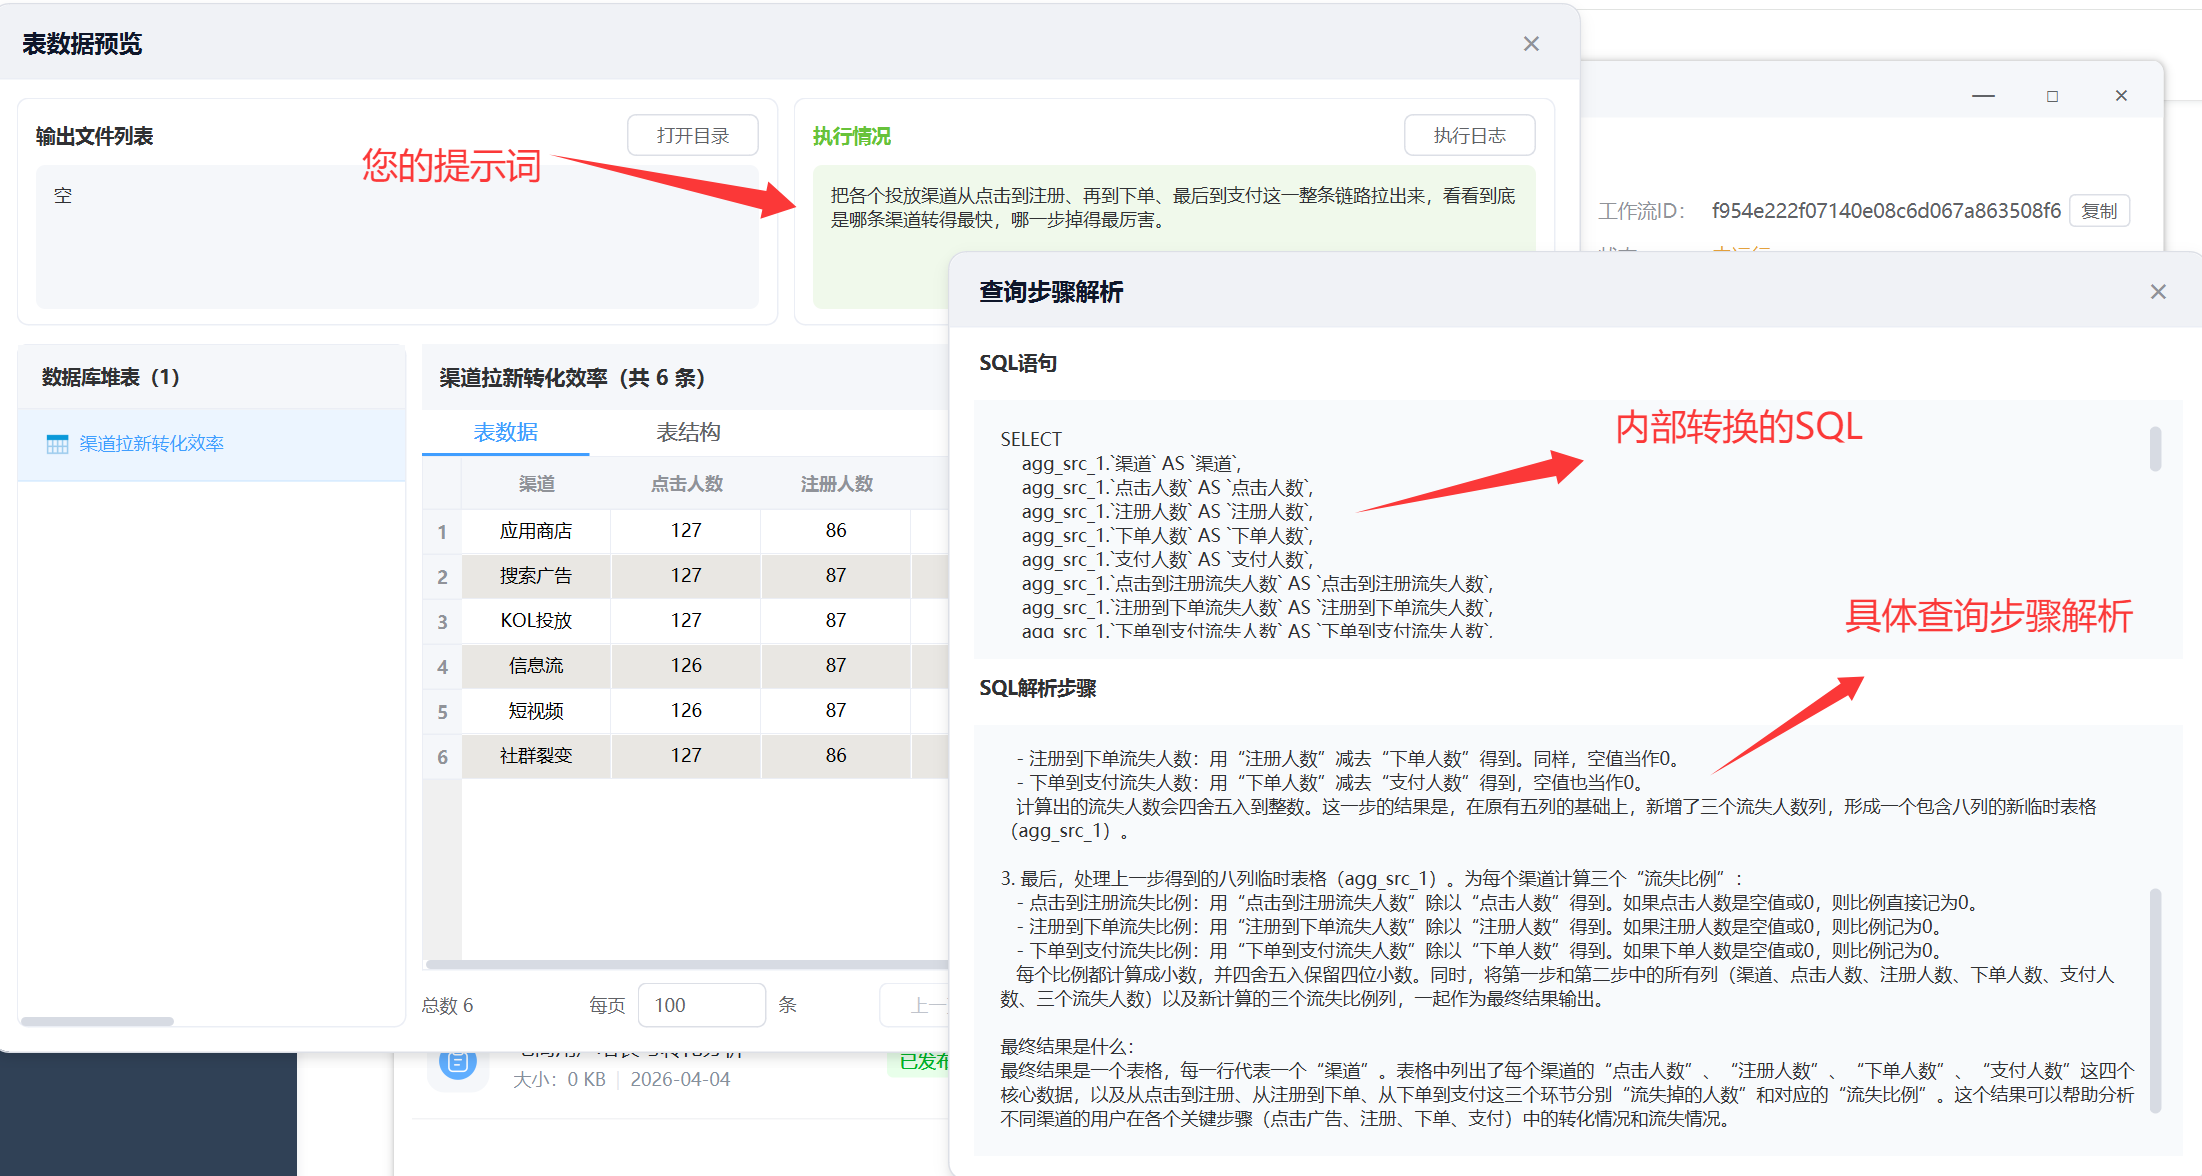Select the 表数据 tab

point(505,432)
